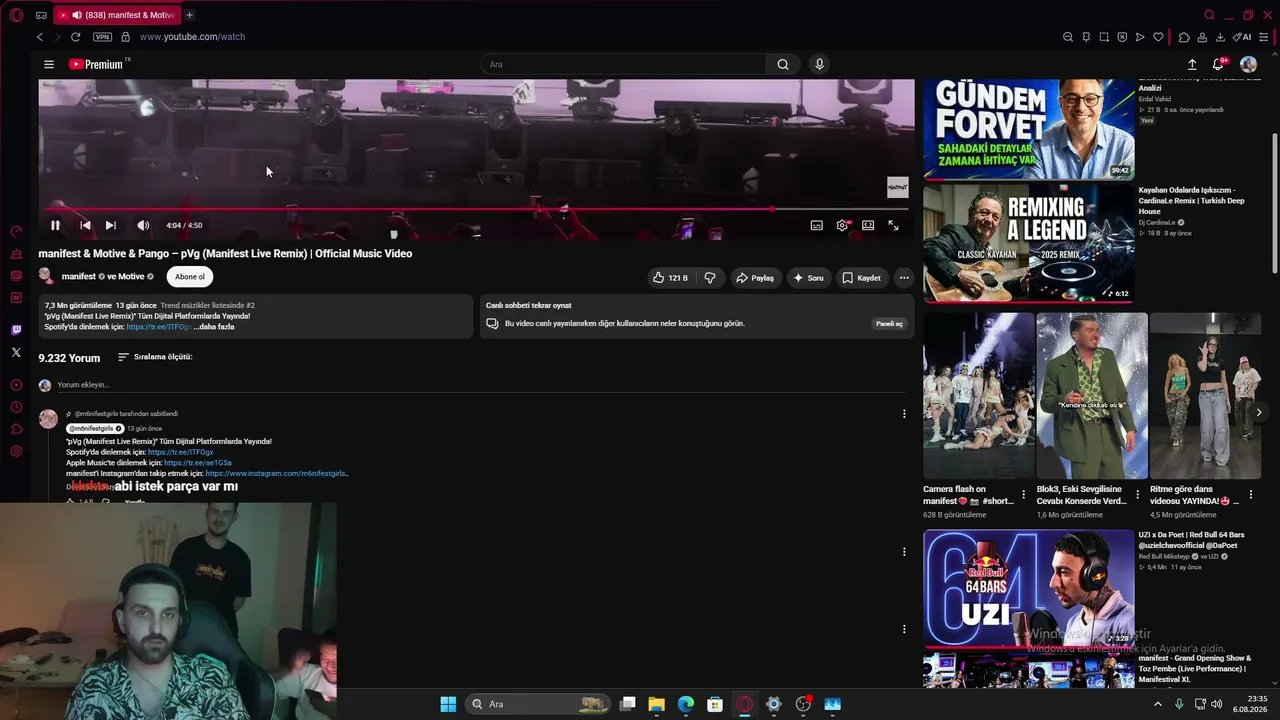Open the YouTube guide hamburger menu
This screenshot has width=1280, height=720.
(48, 64)
